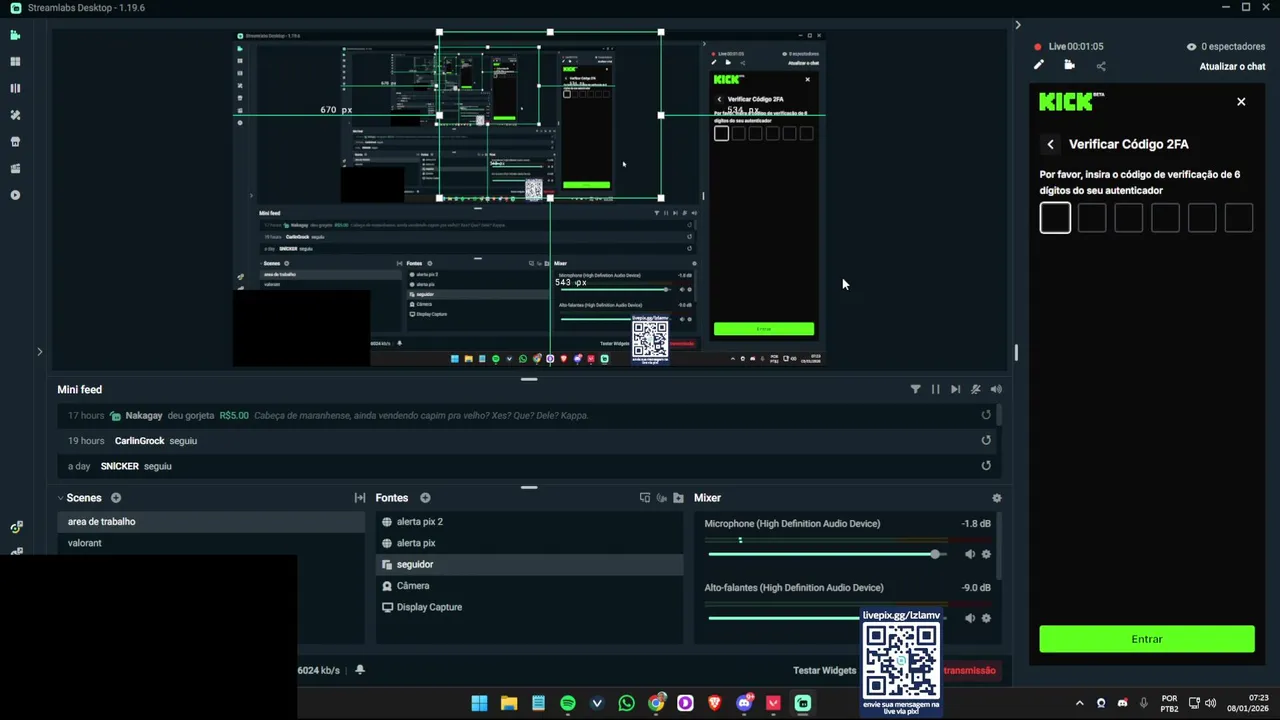Open the Highlighter clapperboard sidebar icon
Viewport: 1280px width, 720px height.
coord(15,168)
